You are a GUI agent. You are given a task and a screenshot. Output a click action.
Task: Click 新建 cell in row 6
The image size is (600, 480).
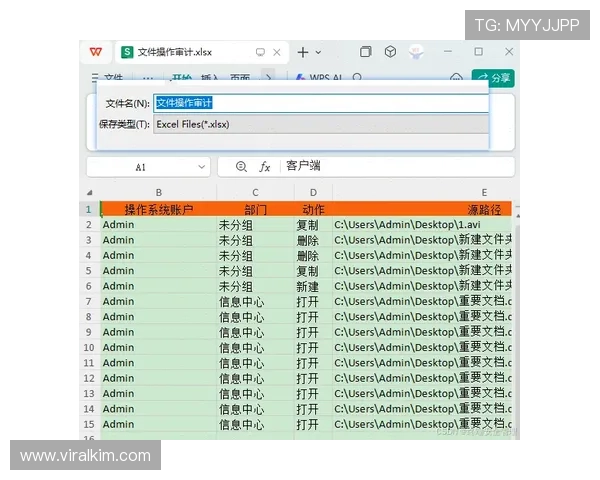313,286
